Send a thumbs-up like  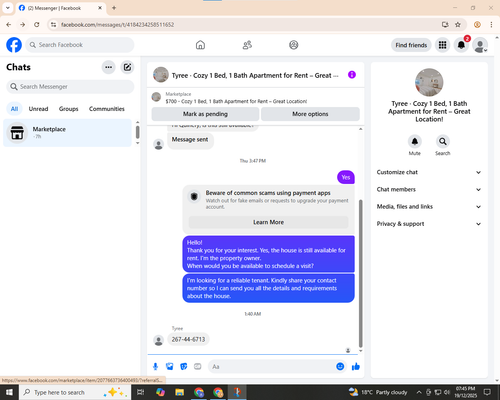(x=356, y=367)
